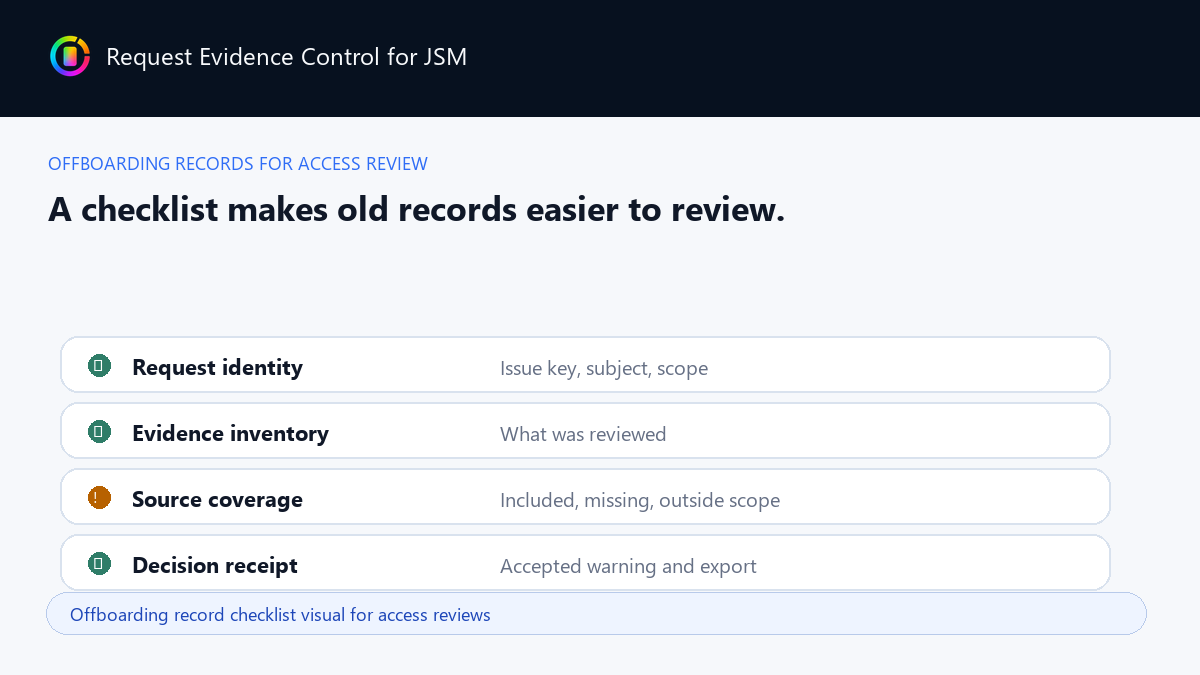Open the Evidence inventory checklist row

(x=585, y=431)
